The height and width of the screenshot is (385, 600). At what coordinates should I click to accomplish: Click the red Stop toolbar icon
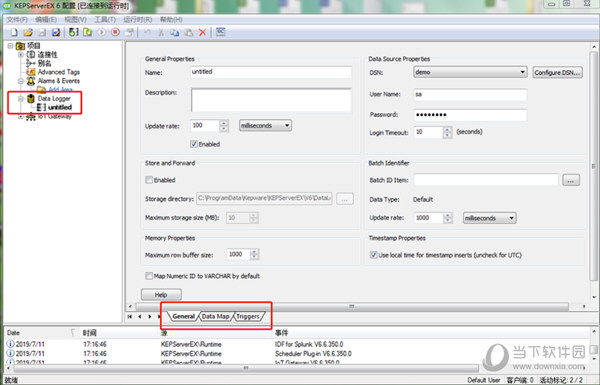tap(115, 33)
